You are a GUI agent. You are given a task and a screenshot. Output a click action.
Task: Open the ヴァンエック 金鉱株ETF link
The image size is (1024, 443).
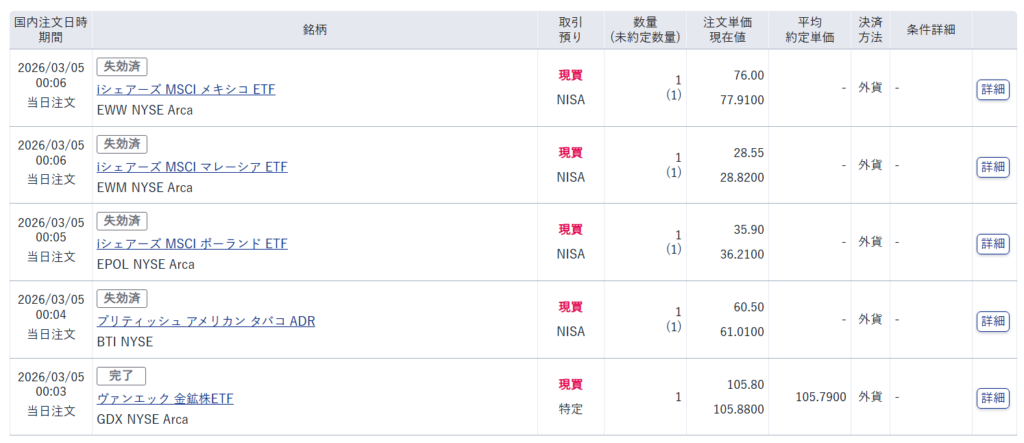tap(165, 398)
